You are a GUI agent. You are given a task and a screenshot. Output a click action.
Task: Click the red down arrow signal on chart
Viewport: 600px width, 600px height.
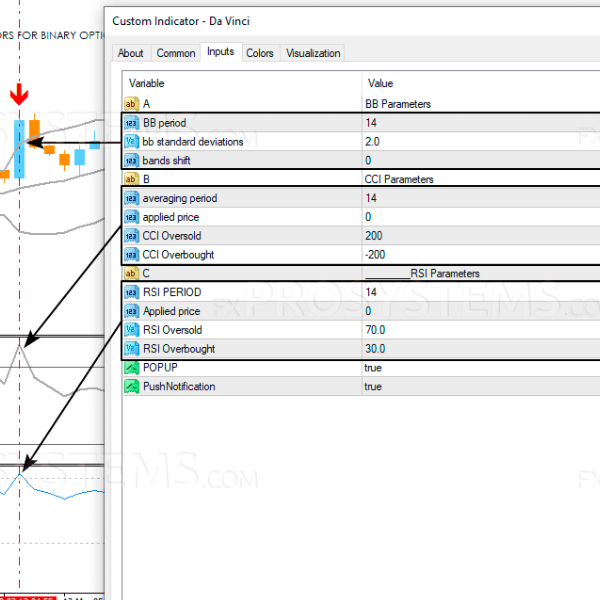[19, 94]
